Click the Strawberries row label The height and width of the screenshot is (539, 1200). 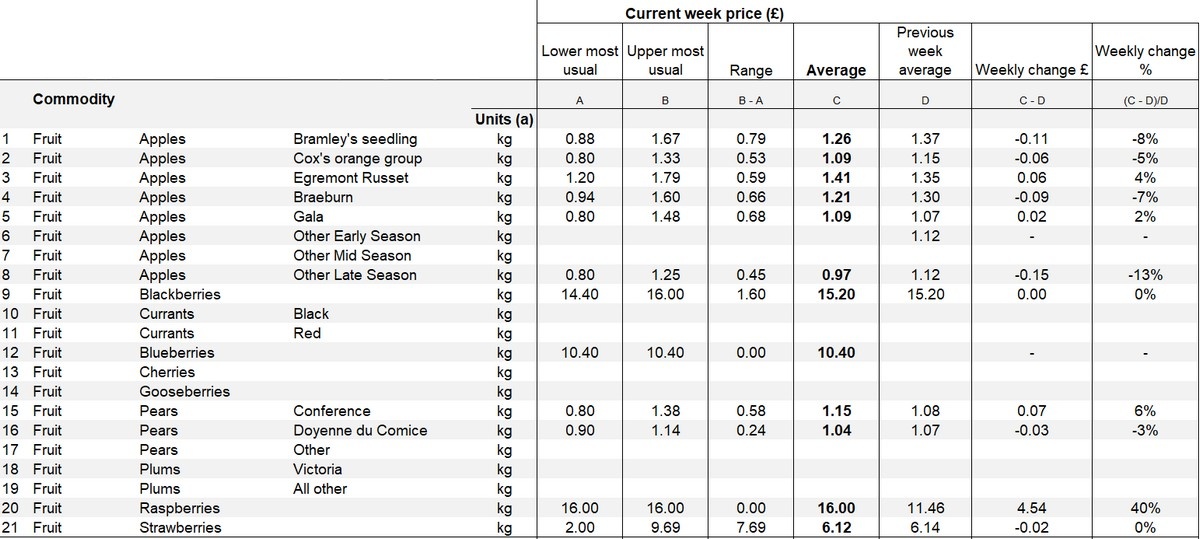[x=180, y=527]
